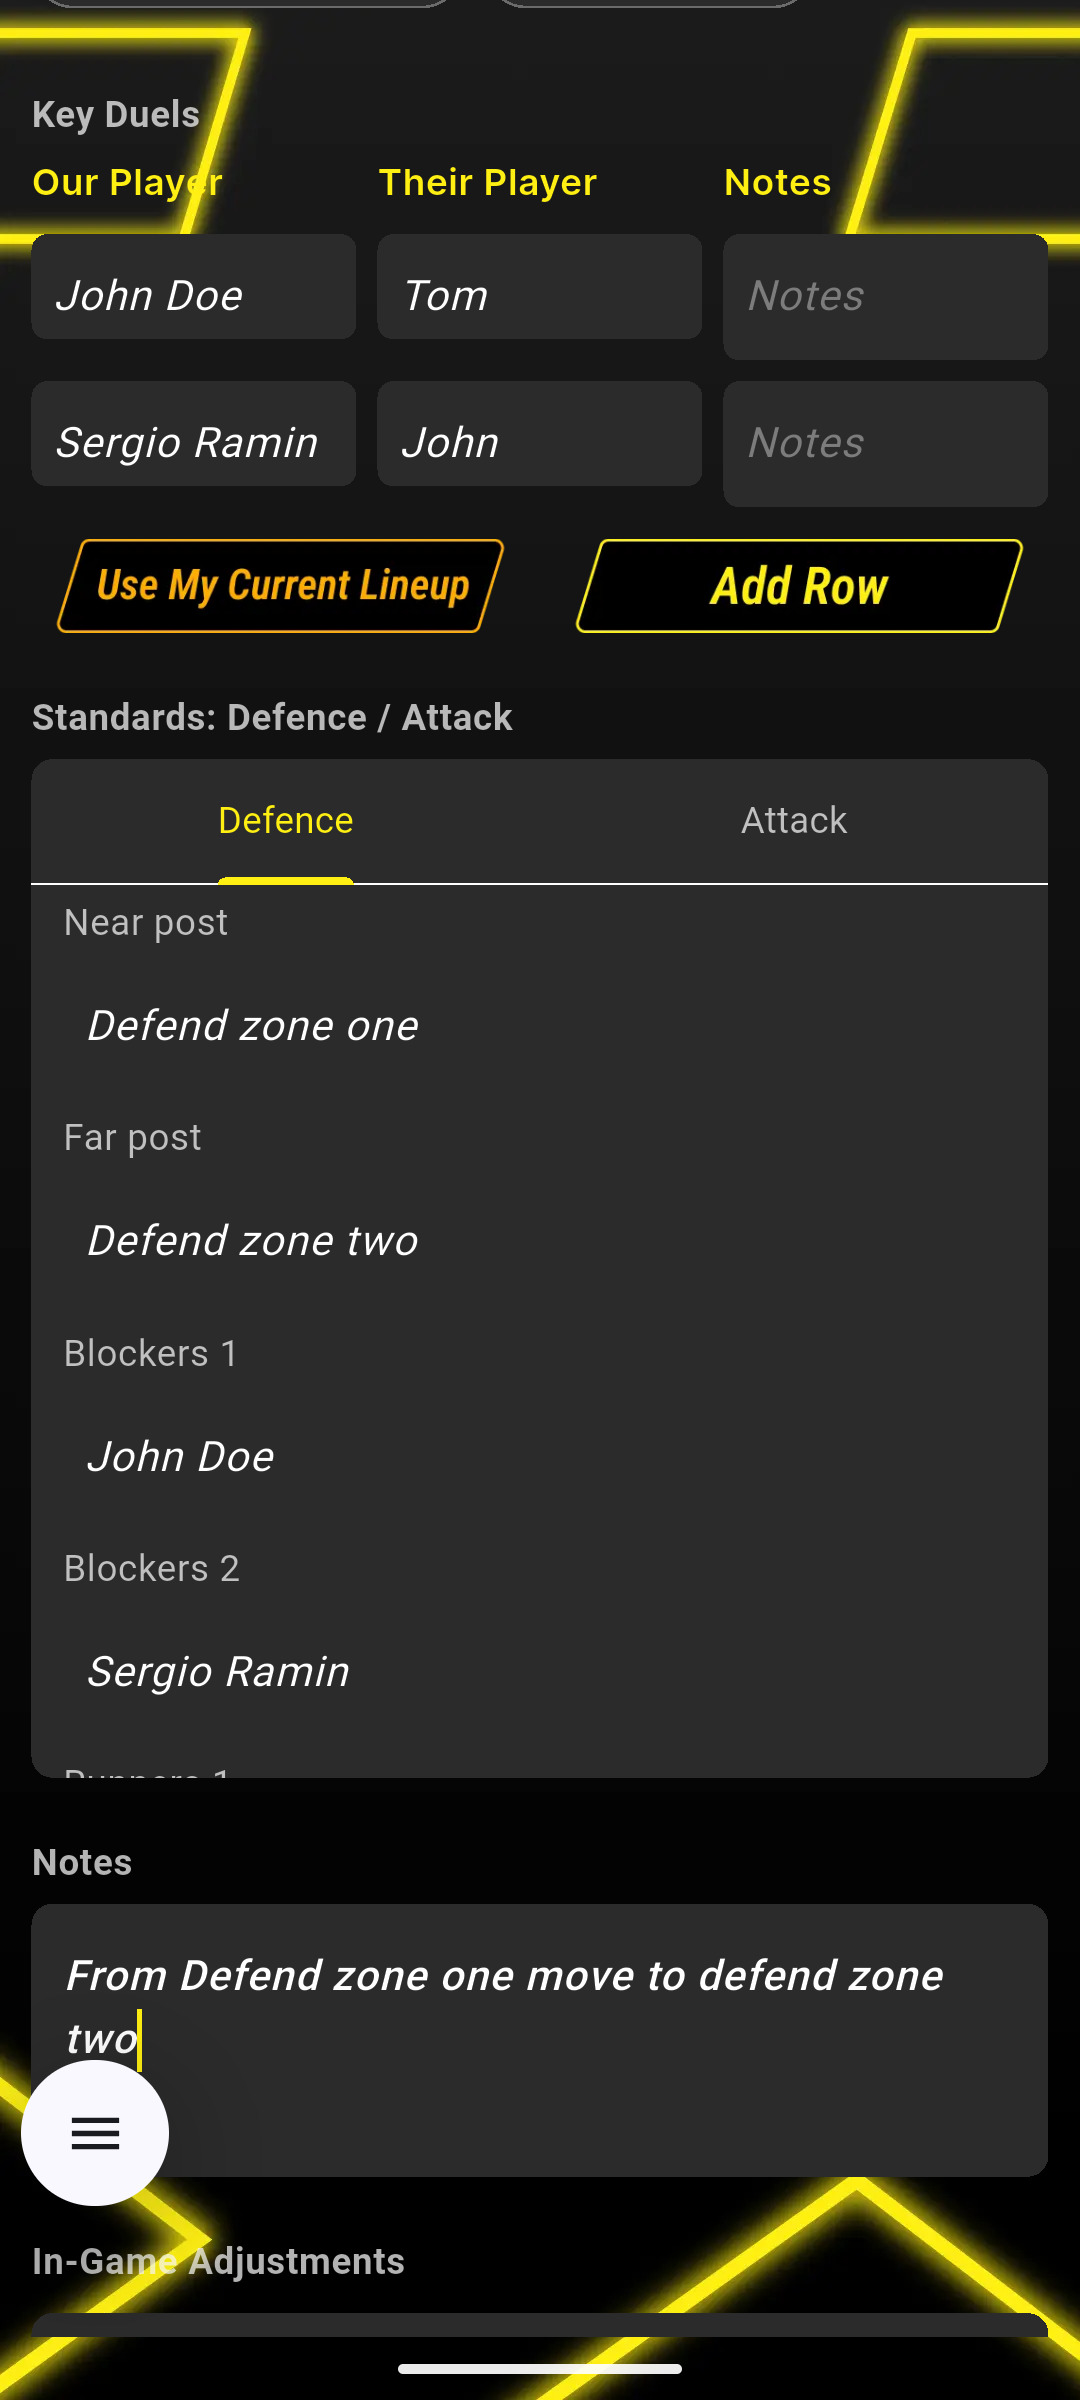
Task: Edit the John Doe our player field
Action: (193, 295)
